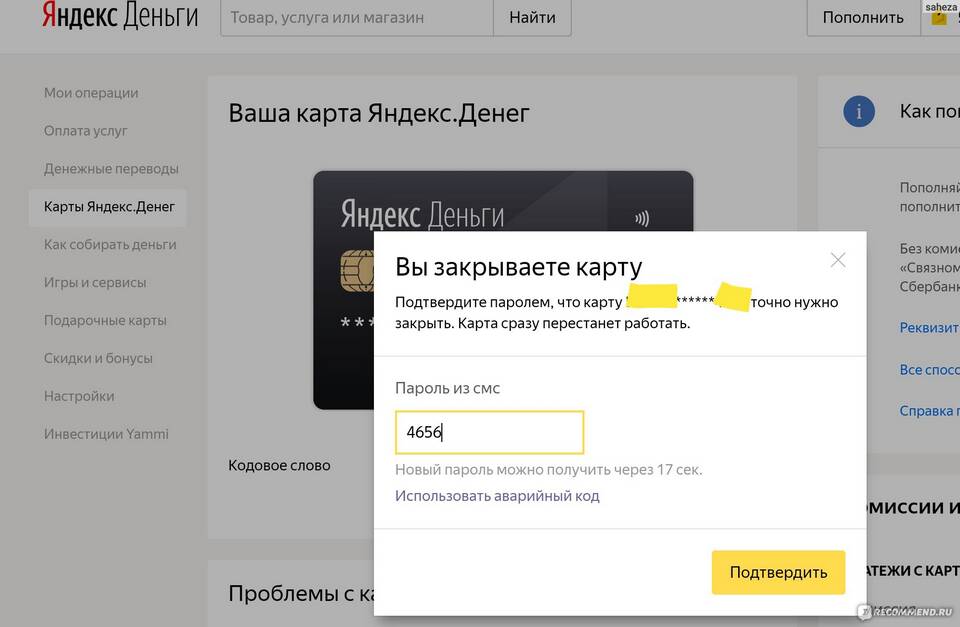
Task: Open the Реквизиты link on the right
Action: point(929,328)
